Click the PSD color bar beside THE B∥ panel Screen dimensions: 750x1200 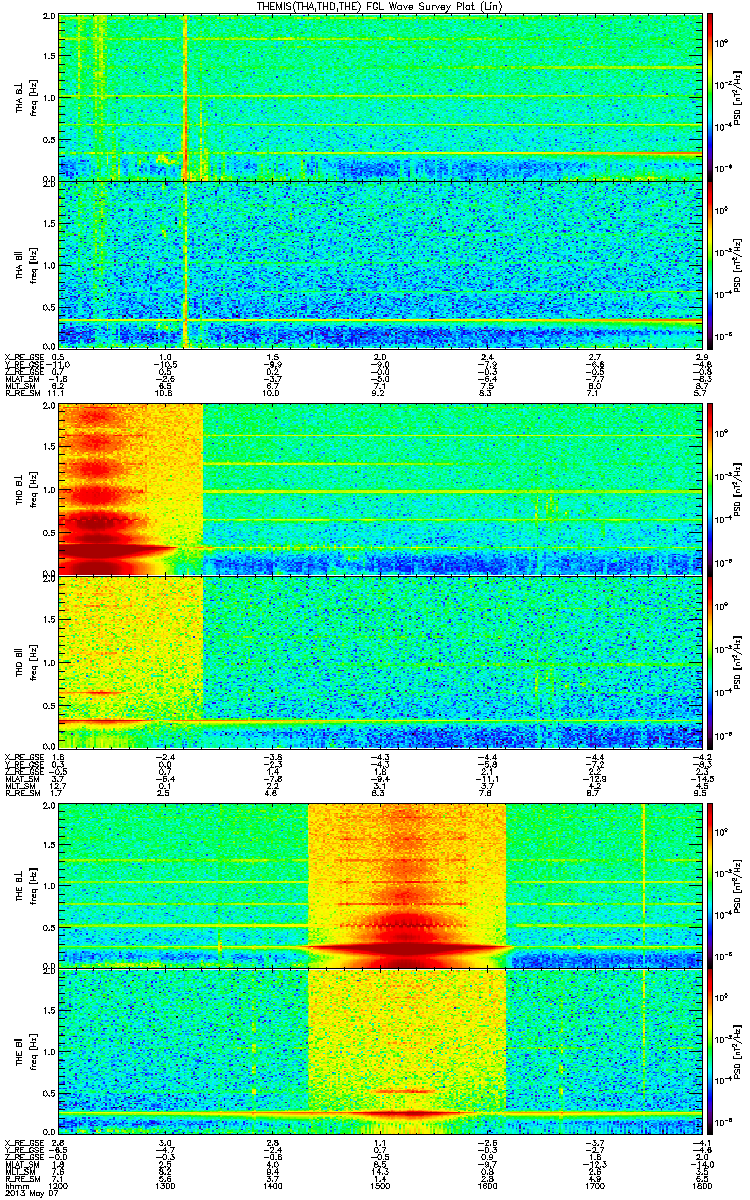(x=711, y=1050)
